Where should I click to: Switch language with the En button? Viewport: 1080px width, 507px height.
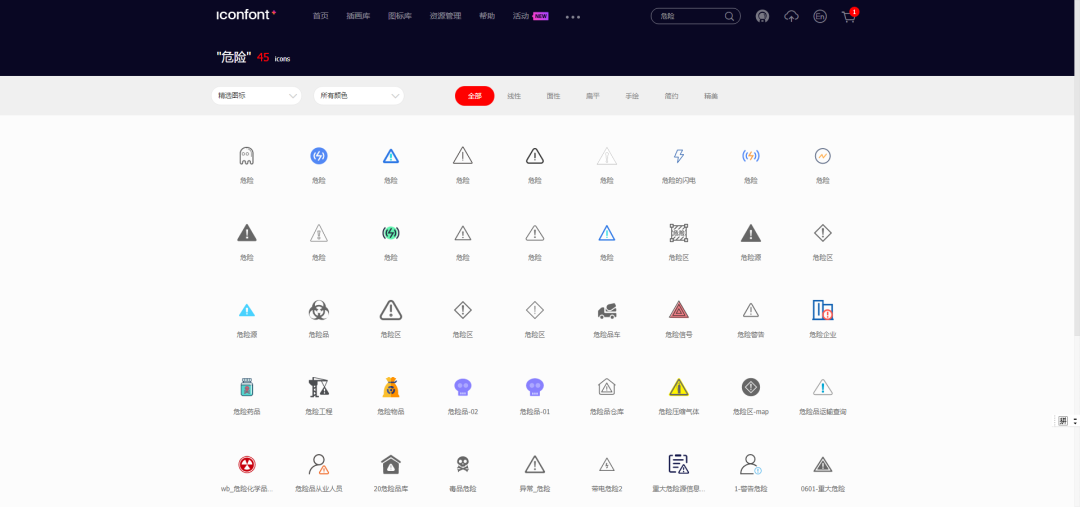[820, 17]
